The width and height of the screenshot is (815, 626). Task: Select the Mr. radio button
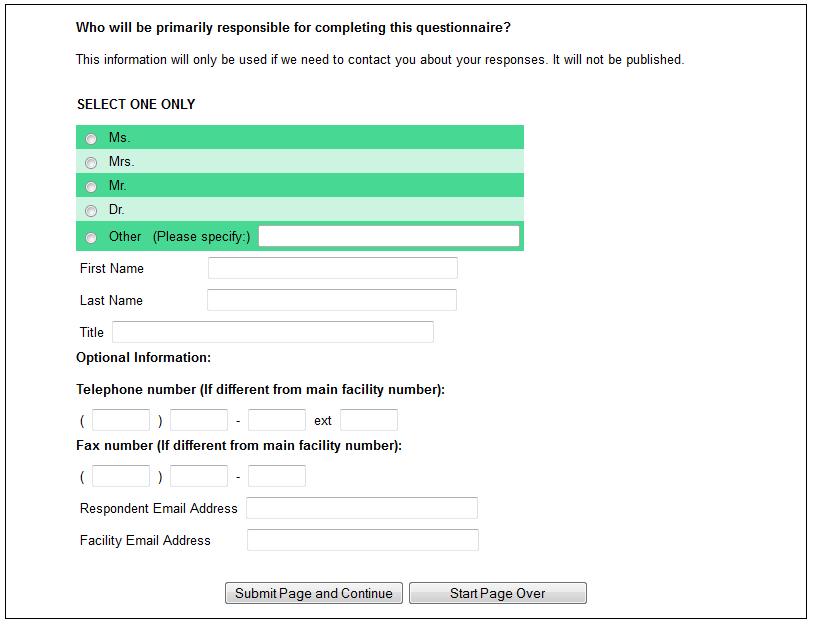point(91,187)
